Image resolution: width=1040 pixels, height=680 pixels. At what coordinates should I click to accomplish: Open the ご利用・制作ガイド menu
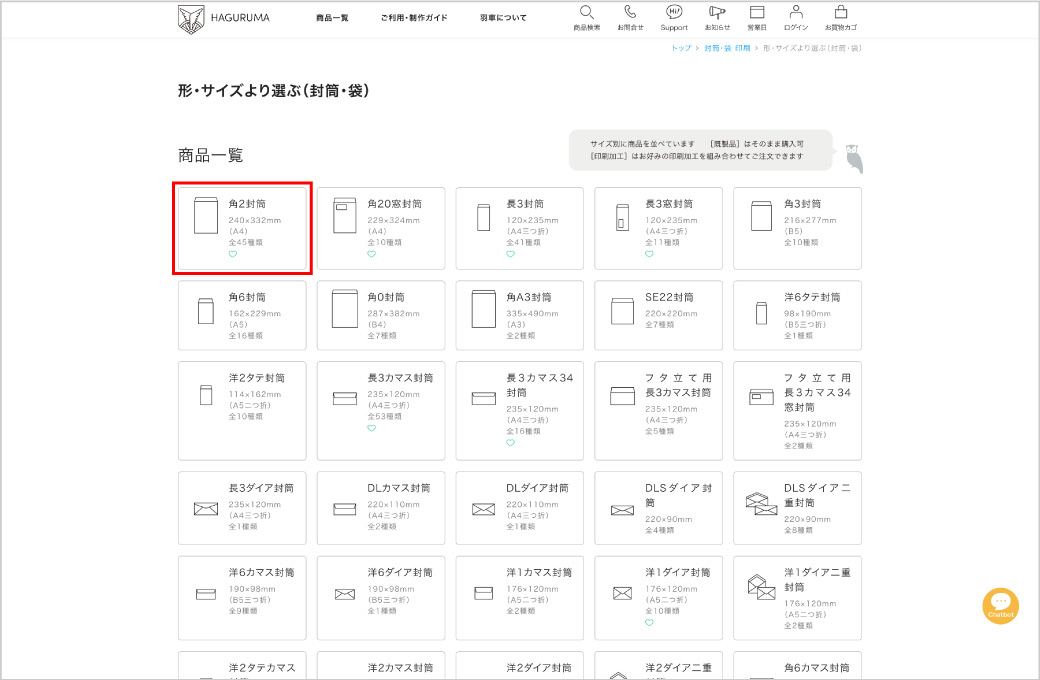414,18
